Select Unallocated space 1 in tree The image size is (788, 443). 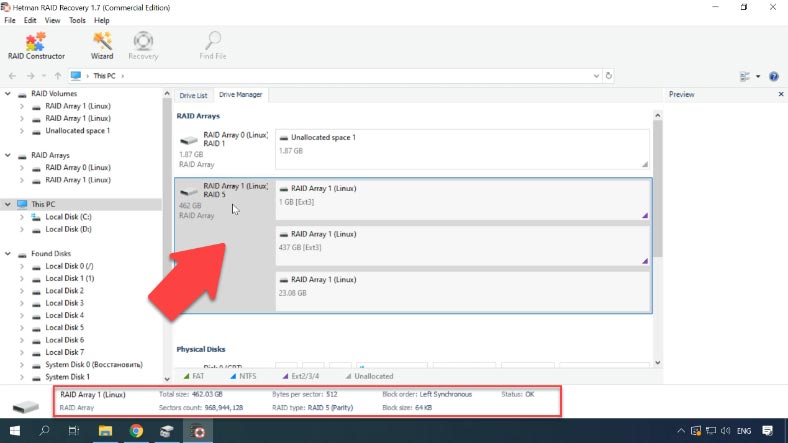77,131
